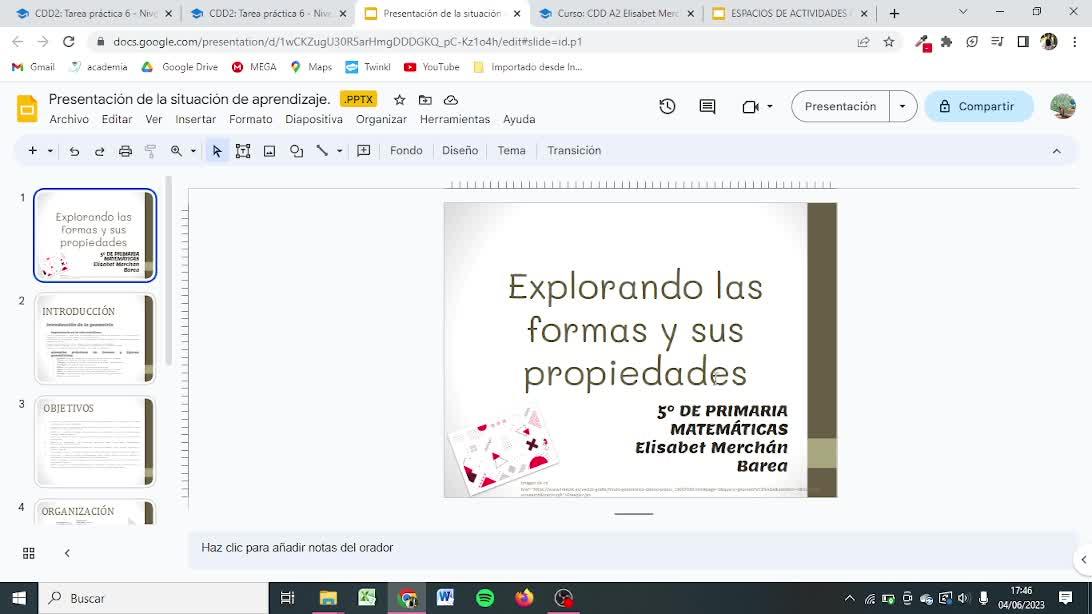Open the zoom dropdown arrow
This screenshot has width=1092, height=614.
pos(193,151)
